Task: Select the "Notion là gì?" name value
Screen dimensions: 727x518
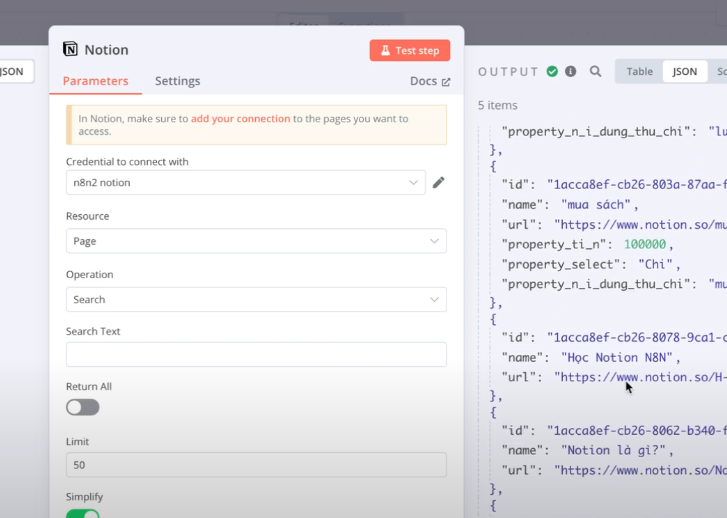Action: [613, 450]
